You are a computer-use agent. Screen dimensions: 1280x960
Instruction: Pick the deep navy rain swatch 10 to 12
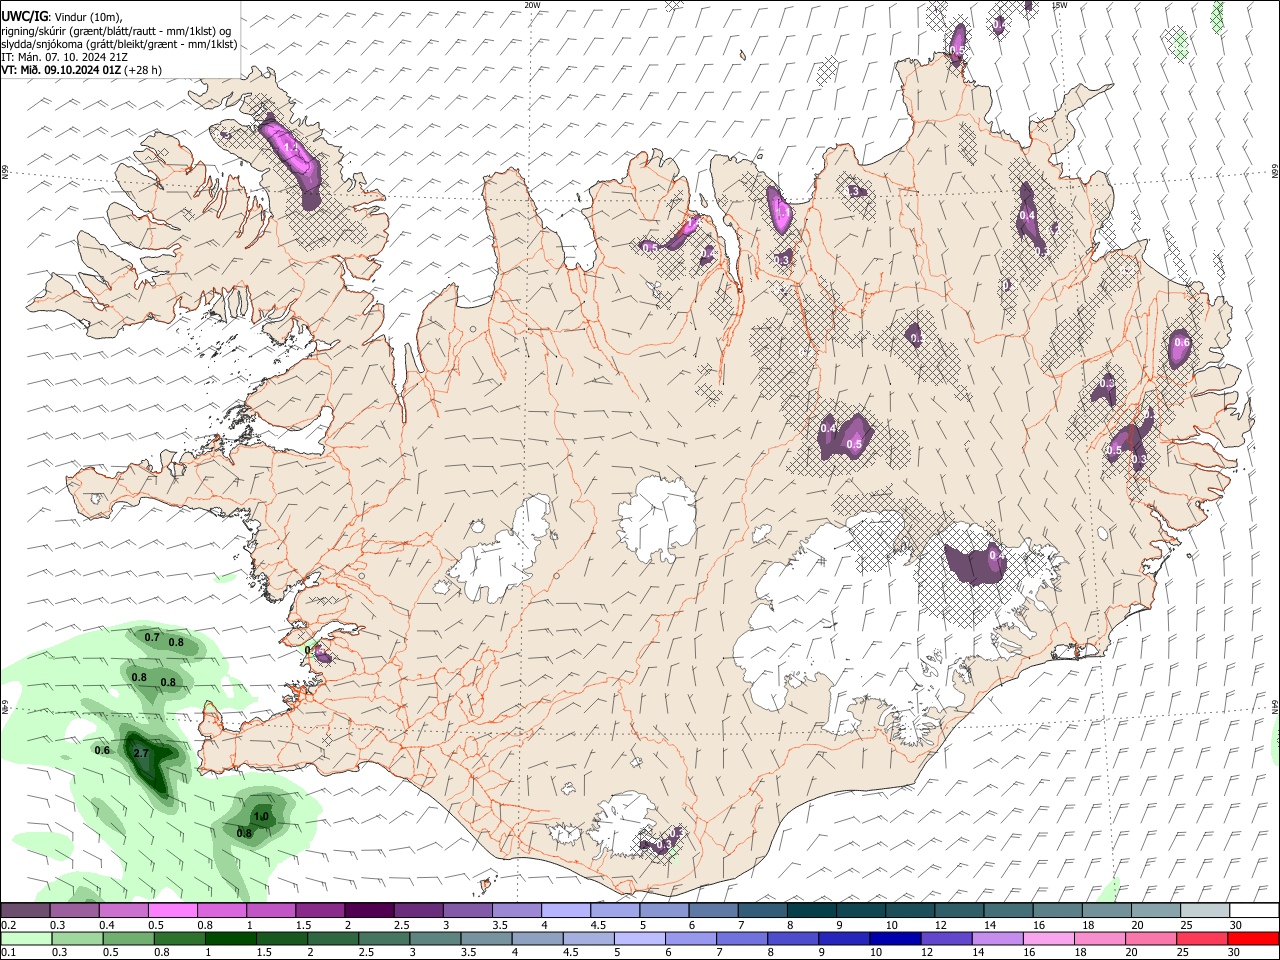point(895,938)
